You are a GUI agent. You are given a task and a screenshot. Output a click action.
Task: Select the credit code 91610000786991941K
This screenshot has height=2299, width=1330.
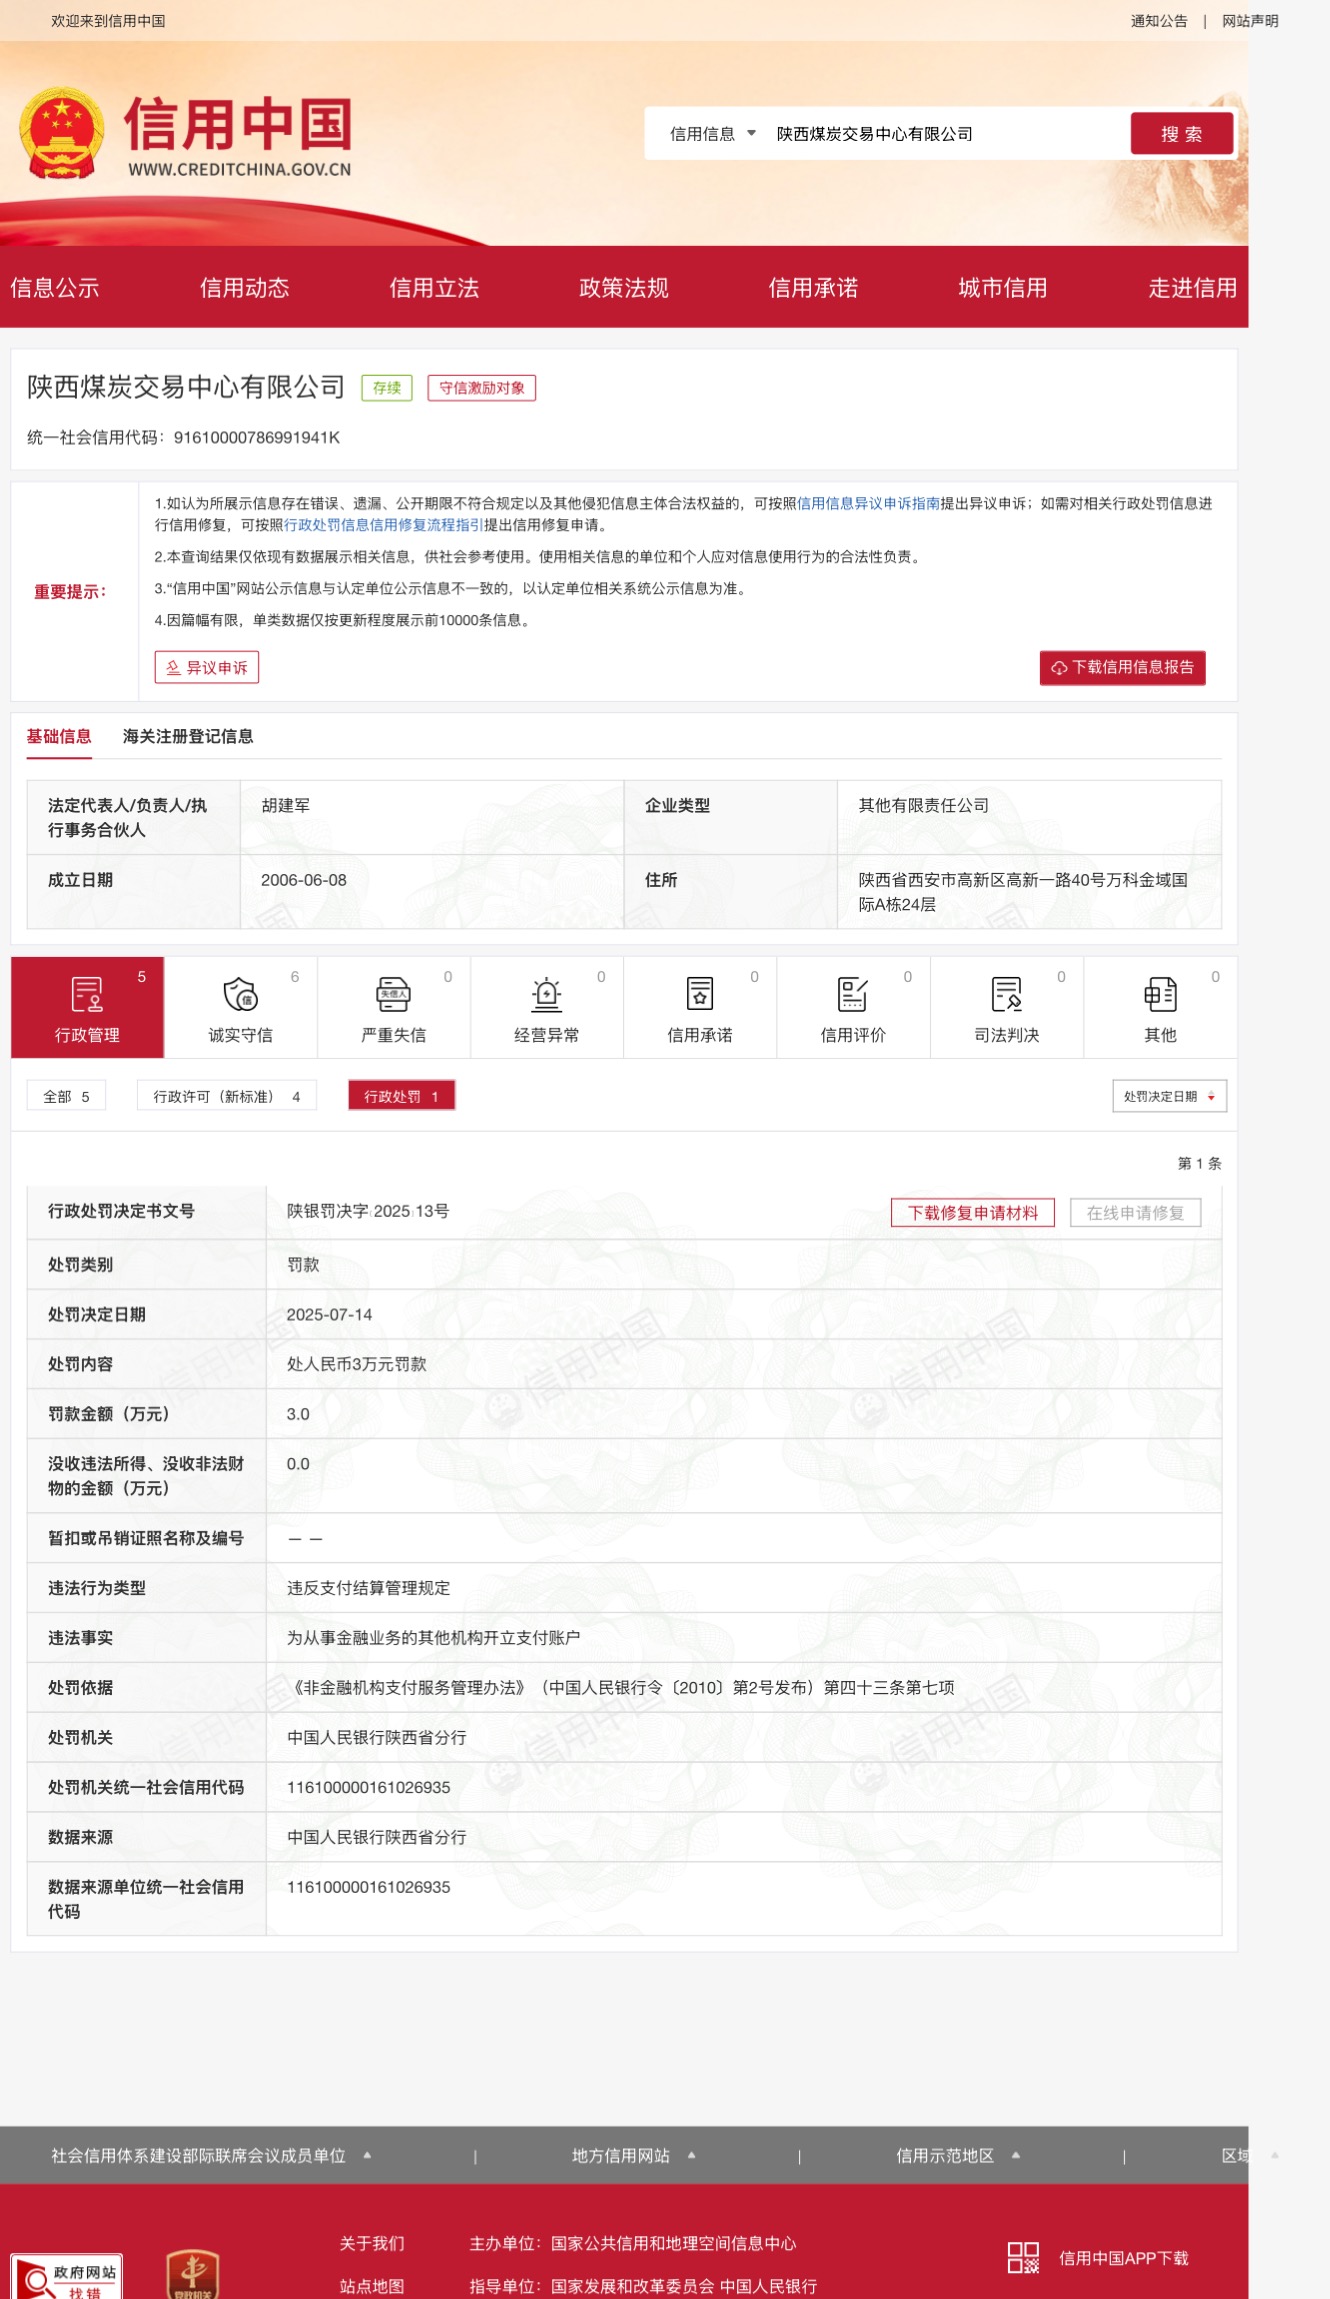point(257,438)
